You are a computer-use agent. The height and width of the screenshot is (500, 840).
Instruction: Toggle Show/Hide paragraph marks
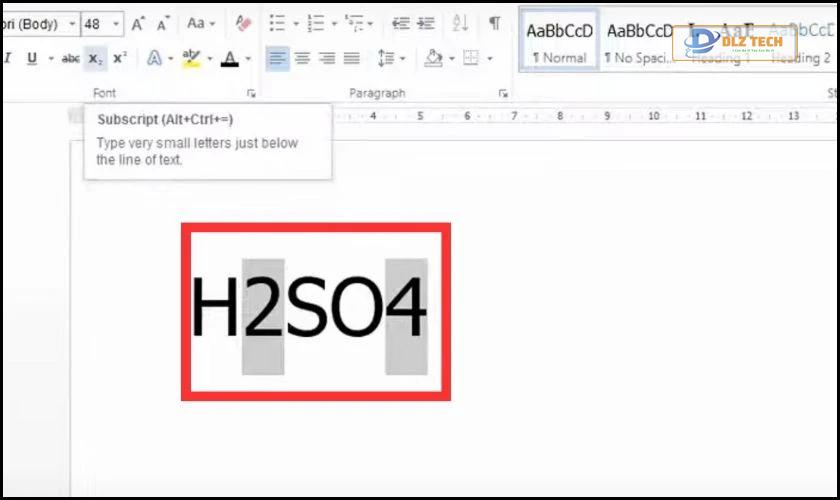(x=494, y=24)
